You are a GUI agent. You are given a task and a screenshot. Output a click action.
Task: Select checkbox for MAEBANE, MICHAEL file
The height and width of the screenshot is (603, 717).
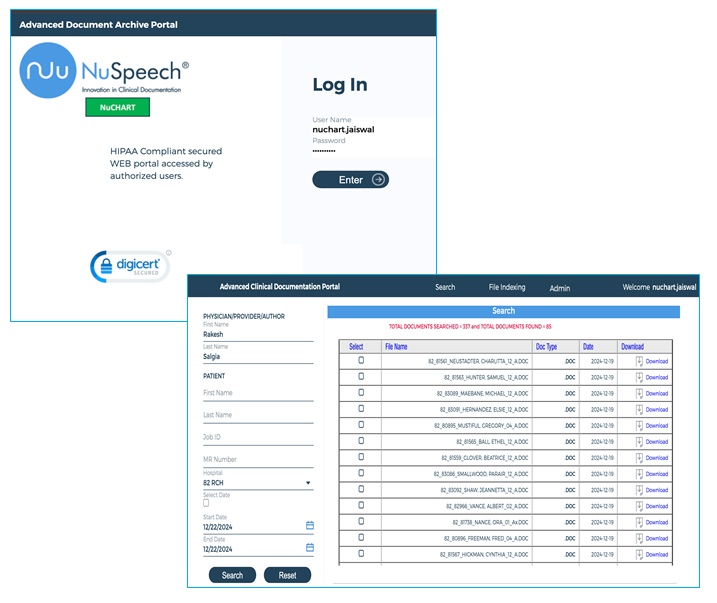tap(361, 392)
